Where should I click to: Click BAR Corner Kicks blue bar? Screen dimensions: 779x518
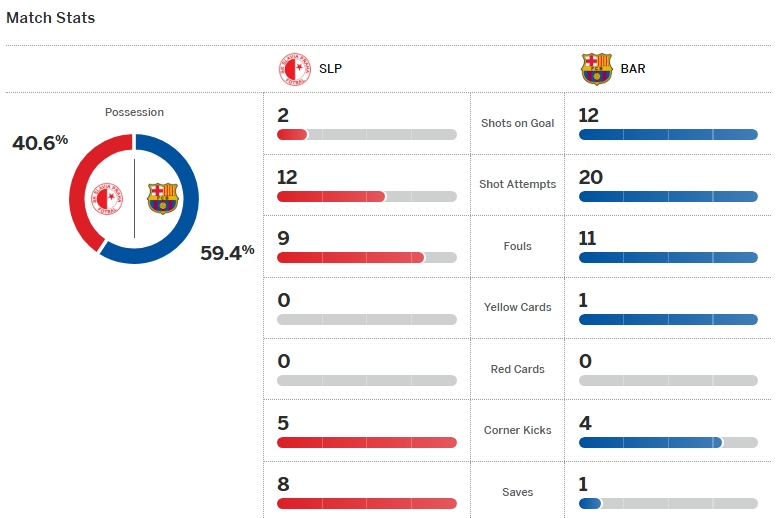click(x=650, y=442)
